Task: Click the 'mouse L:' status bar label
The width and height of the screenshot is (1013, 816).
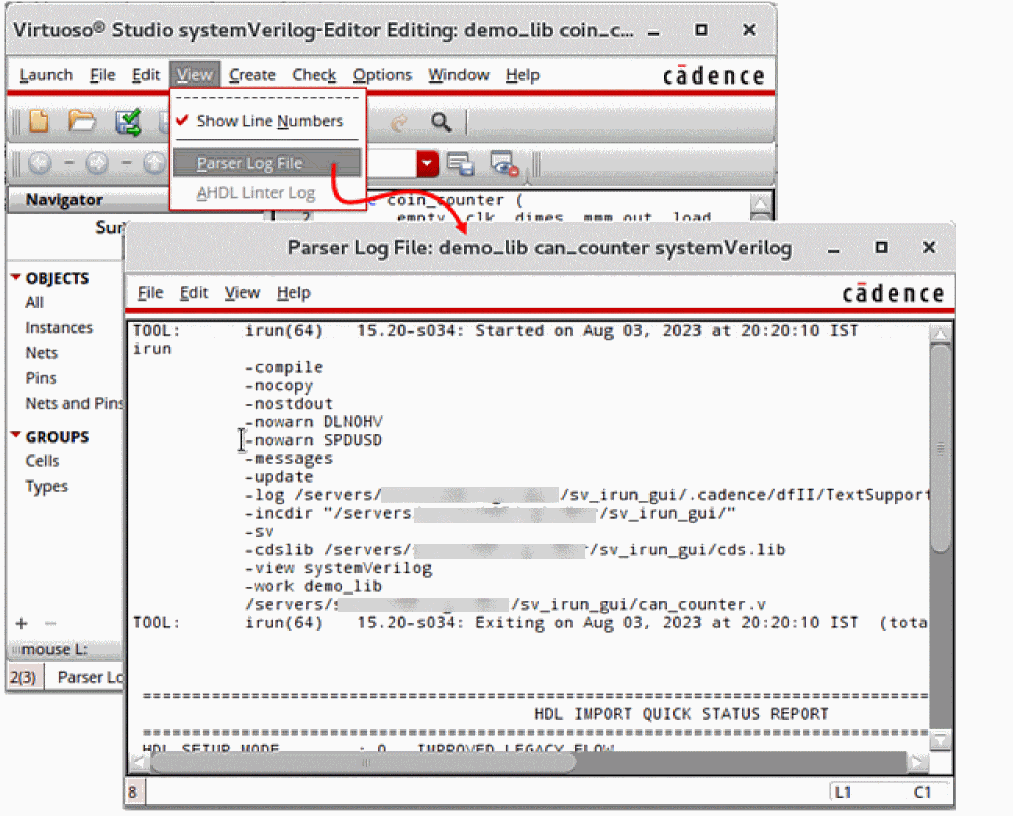Action: (54, 649)
